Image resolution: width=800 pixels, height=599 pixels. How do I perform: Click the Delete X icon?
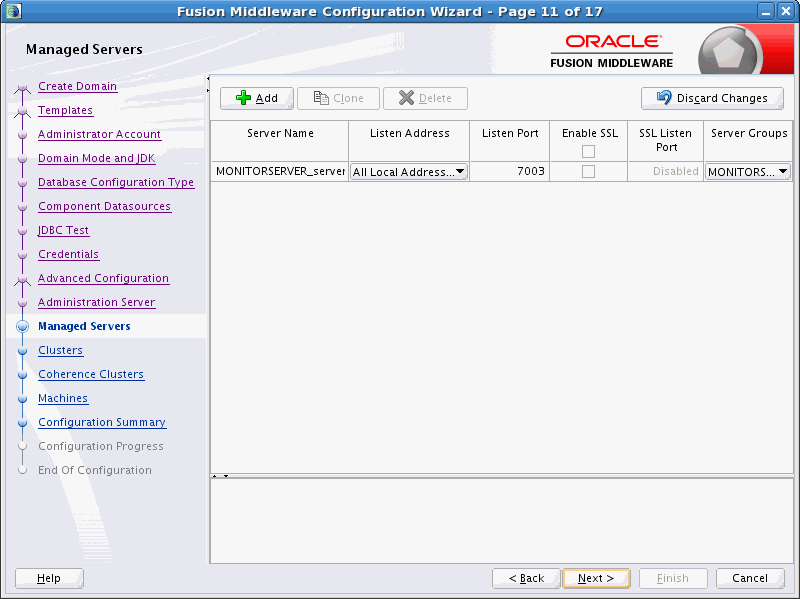coord(406,98)
